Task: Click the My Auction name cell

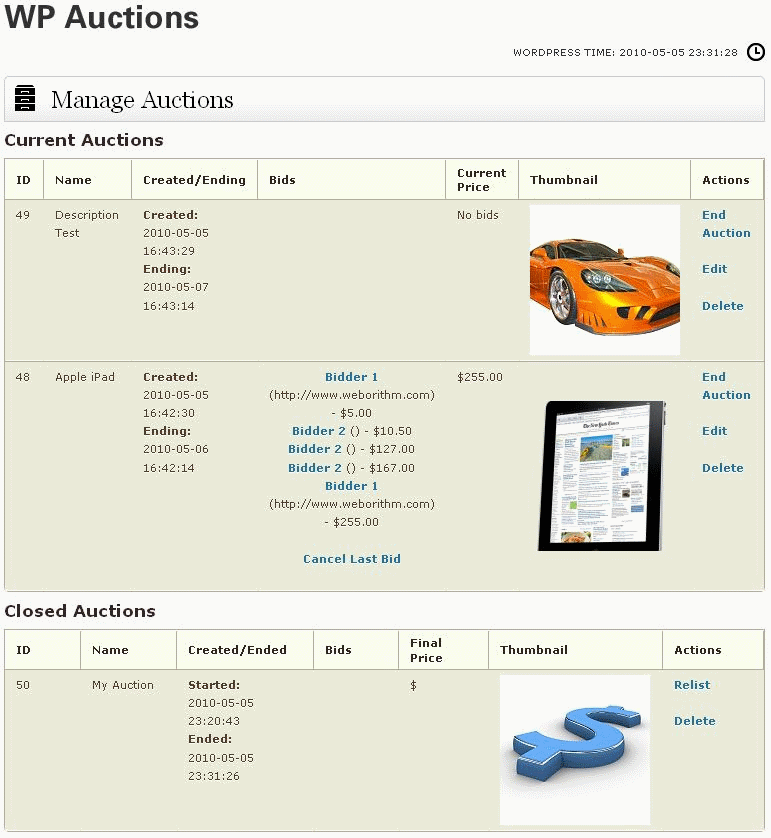Action: (122, 685)
